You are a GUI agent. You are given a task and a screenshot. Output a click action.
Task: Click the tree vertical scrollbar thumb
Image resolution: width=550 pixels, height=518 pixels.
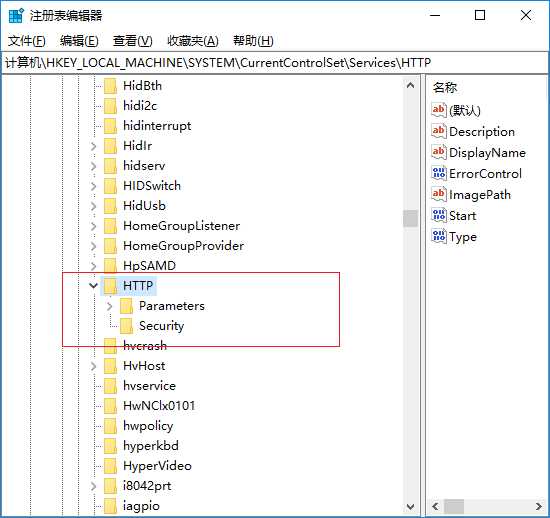click(410, 218)
